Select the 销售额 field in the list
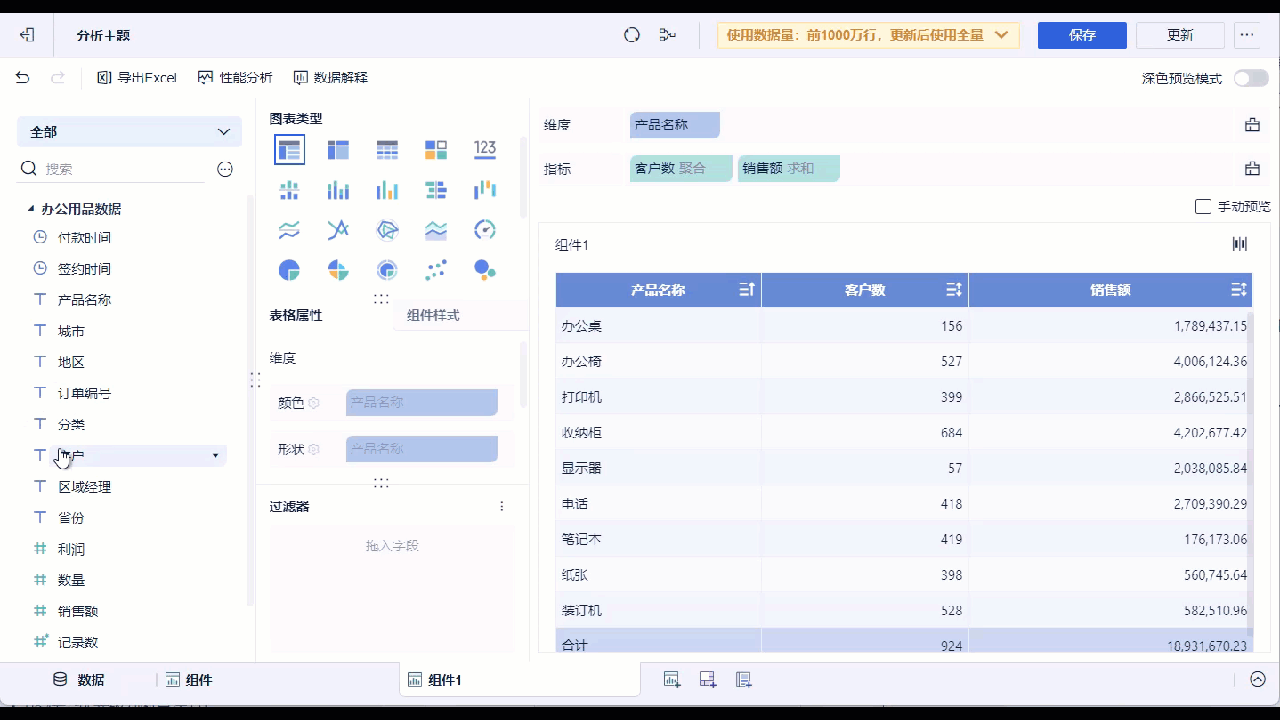Screen dimensions: 1280x720 78,611
